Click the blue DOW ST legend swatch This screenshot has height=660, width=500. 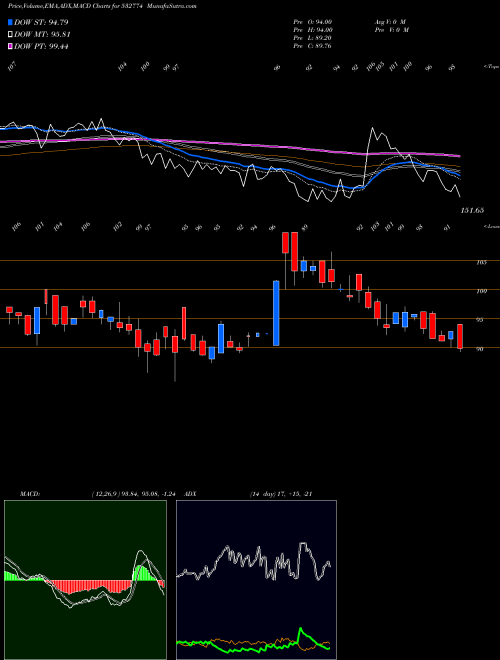(10, 22)
